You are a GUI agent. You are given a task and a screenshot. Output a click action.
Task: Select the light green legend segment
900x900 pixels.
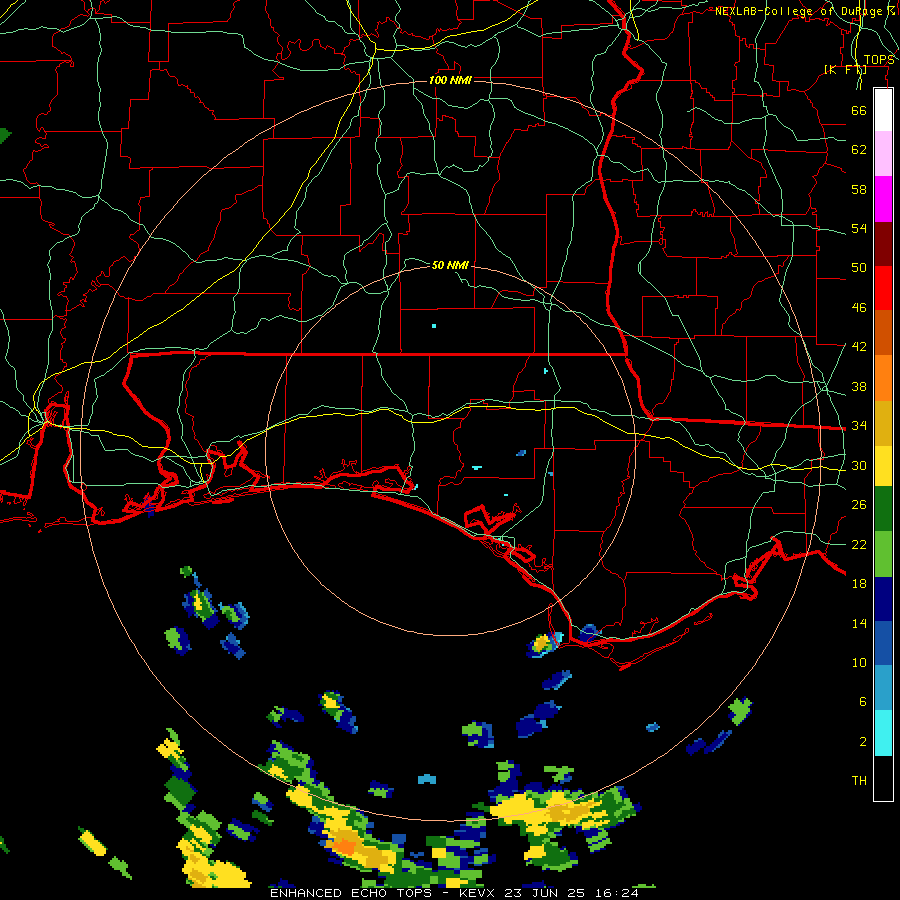(x=883, y=554)
